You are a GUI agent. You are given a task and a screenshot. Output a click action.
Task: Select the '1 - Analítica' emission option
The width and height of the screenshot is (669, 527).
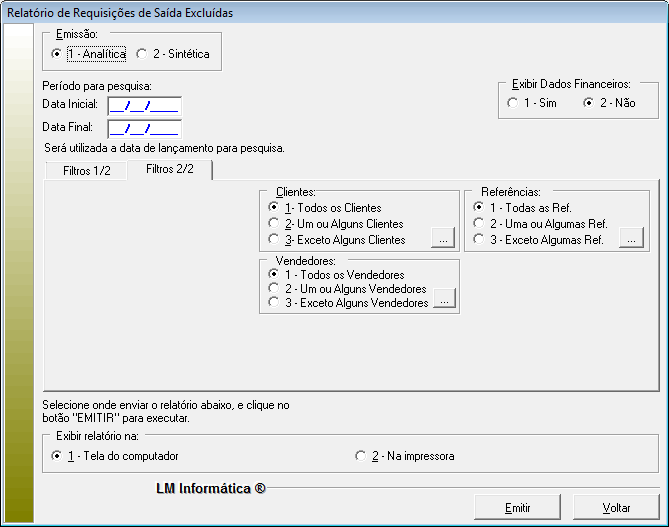[57, 54]
